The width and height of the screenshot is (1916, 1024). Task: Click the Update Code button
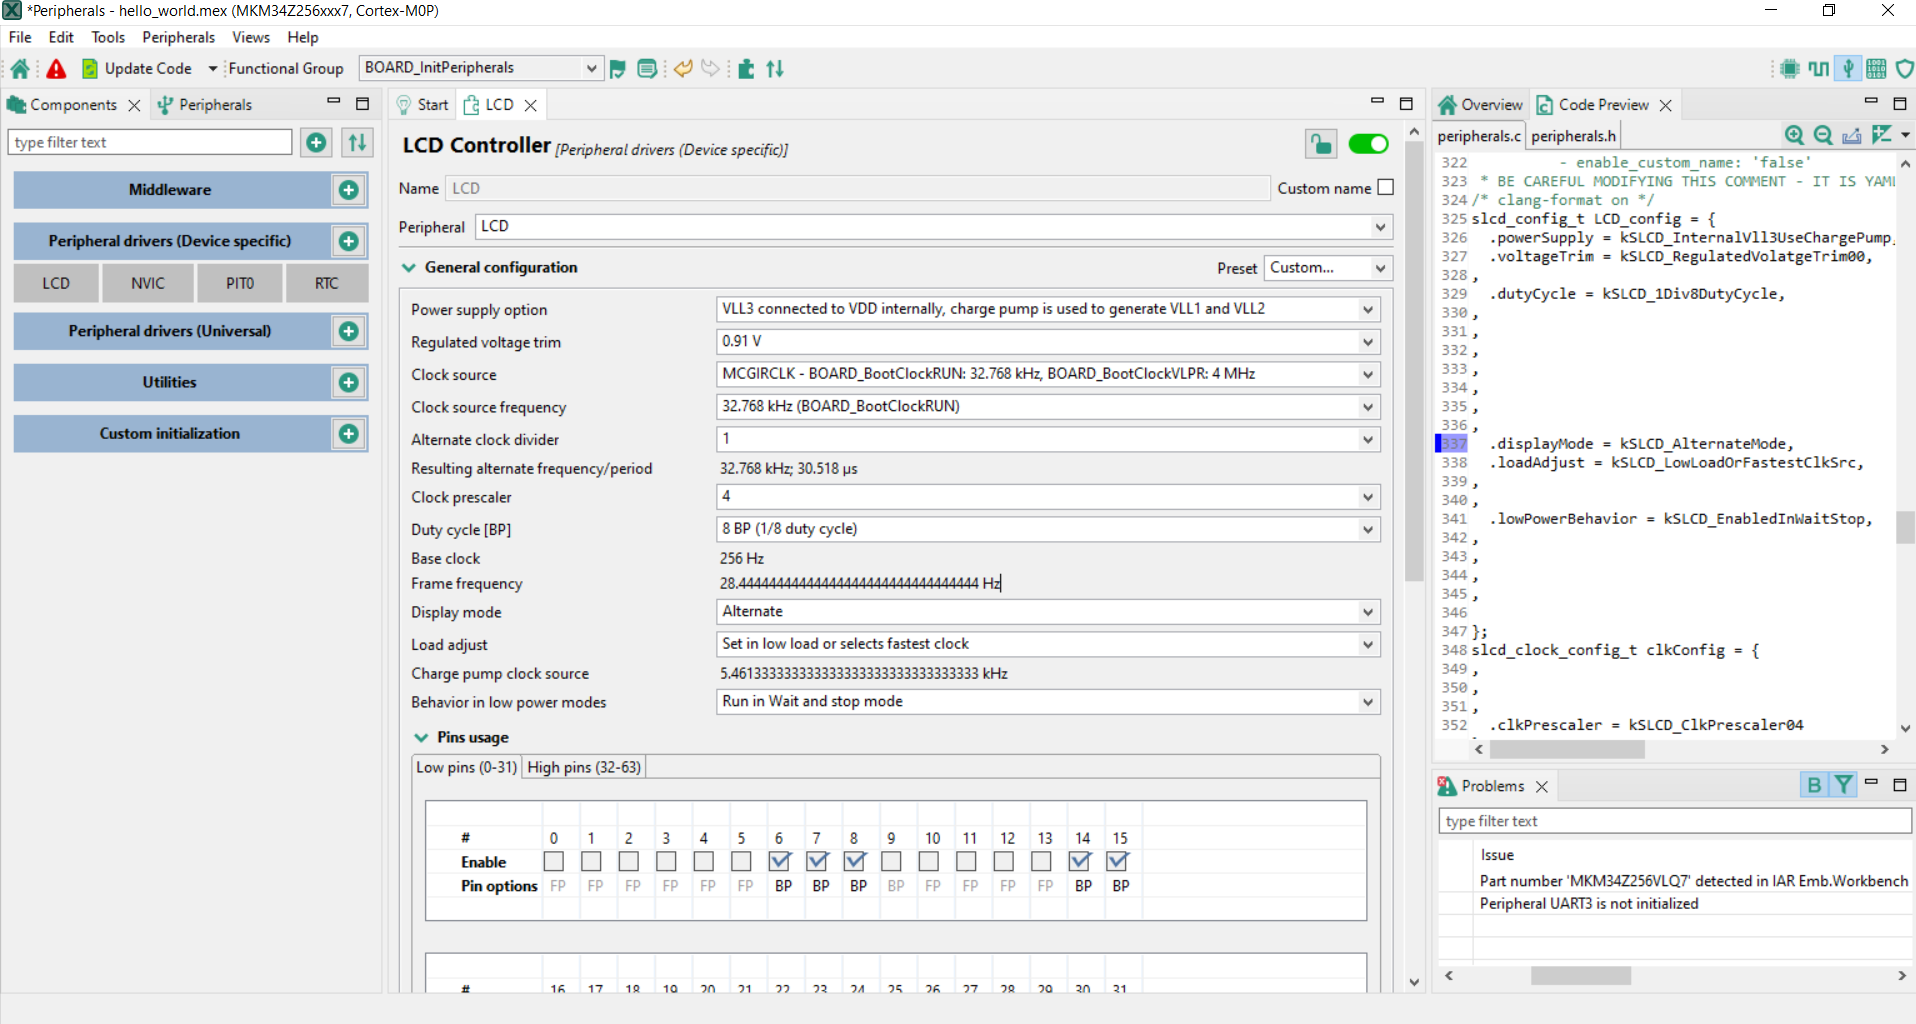pos(137,69)
